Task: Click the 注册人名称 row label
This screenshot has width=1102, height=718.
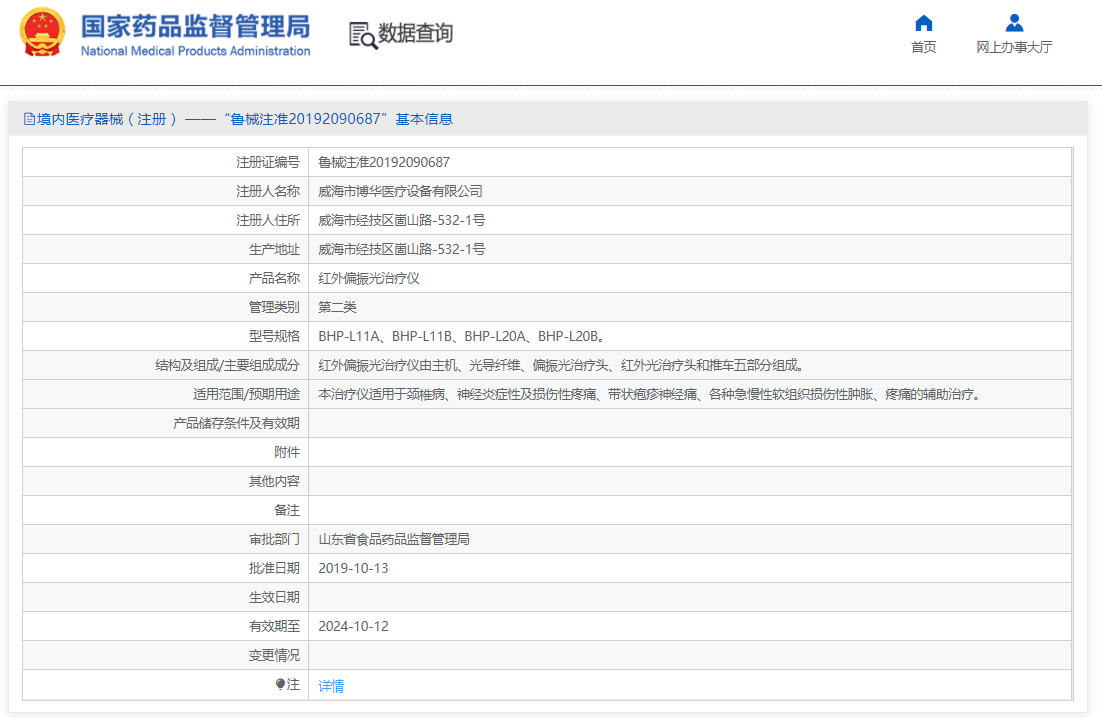Action: tap(268, 191)
